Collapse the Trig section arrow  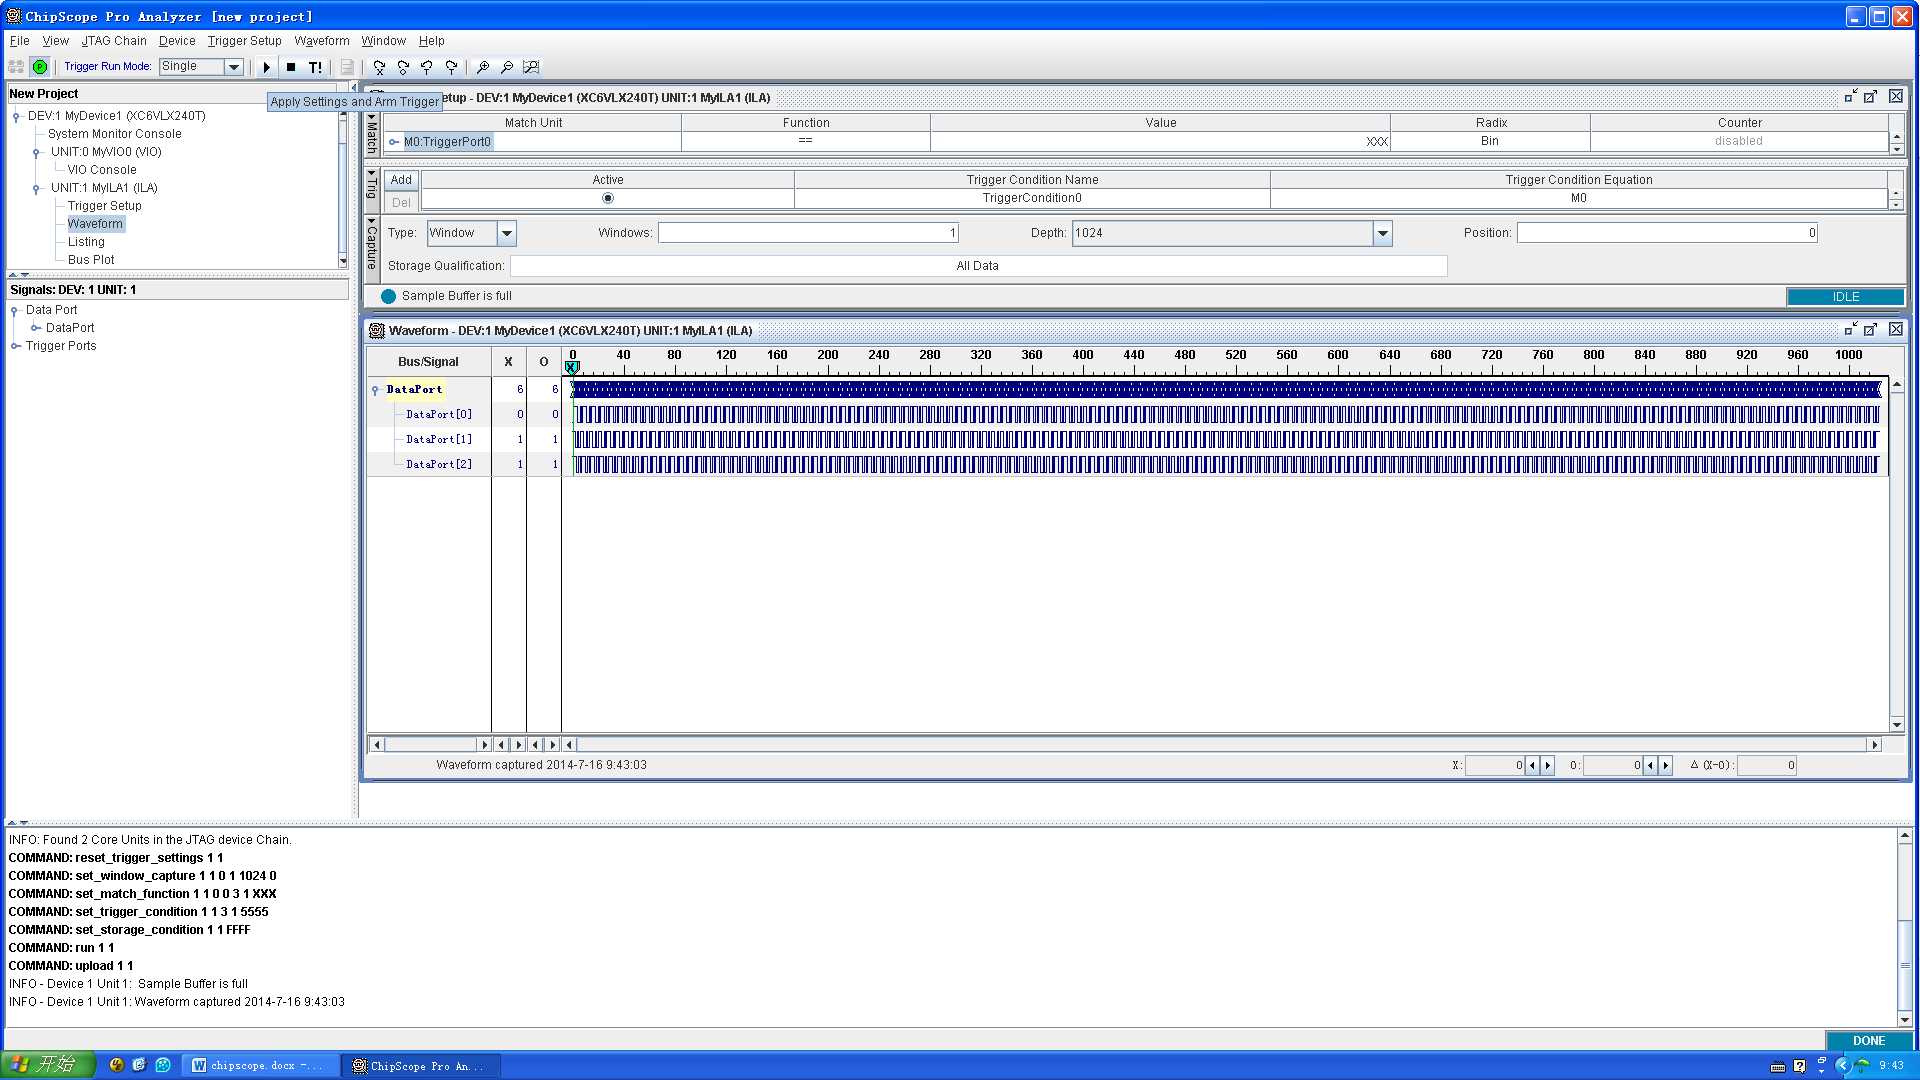(x=372, y=173)
